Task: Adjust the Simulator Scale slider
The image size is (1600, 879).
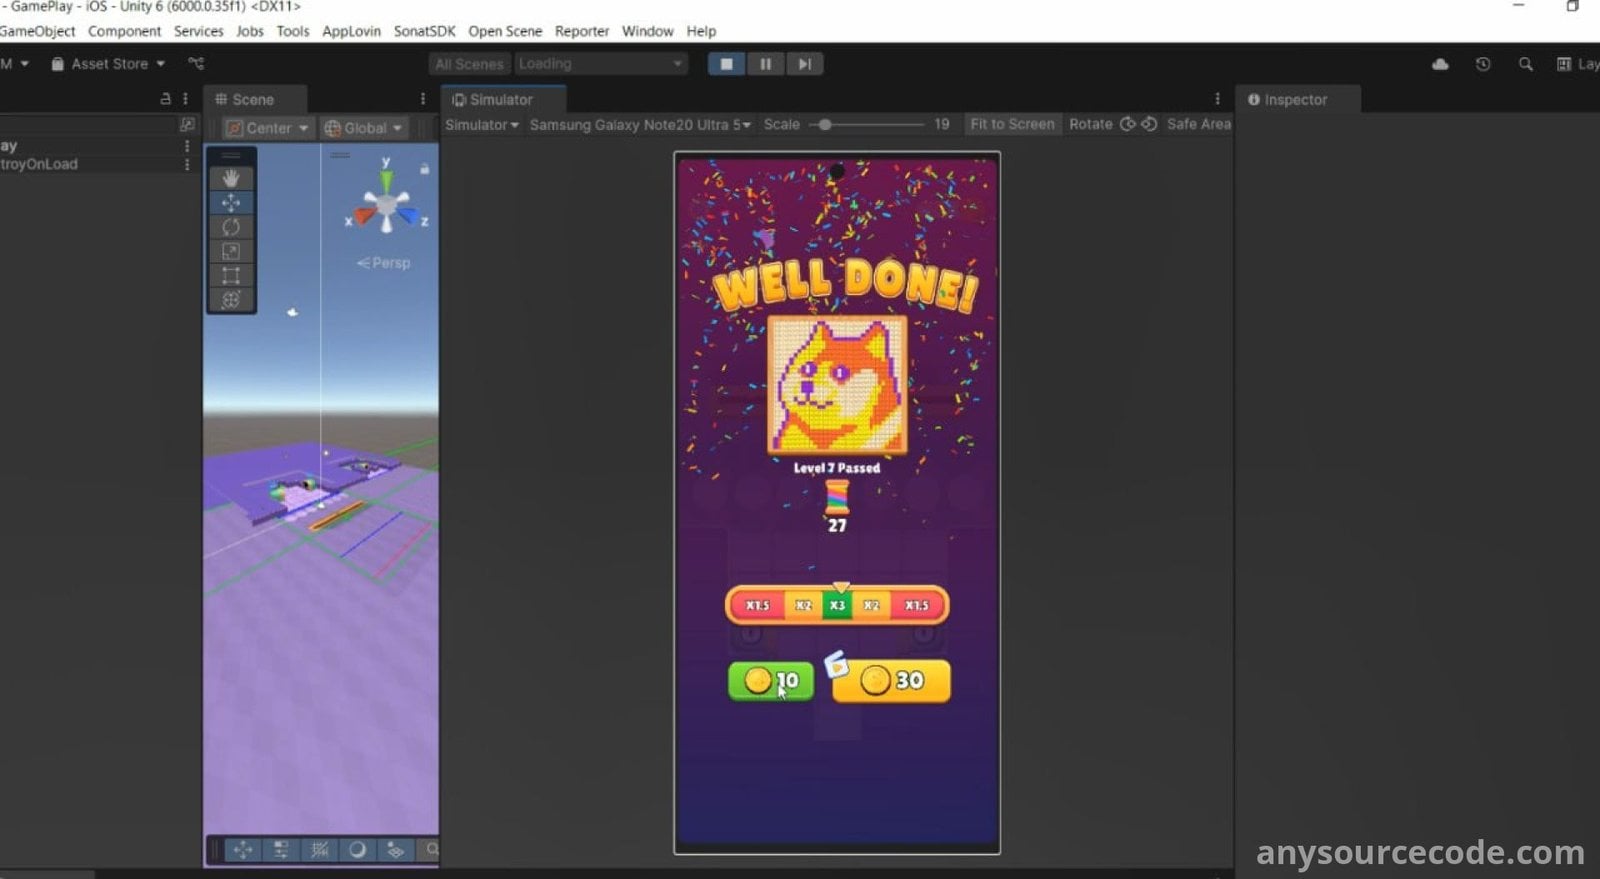Action: pos(825,125)
